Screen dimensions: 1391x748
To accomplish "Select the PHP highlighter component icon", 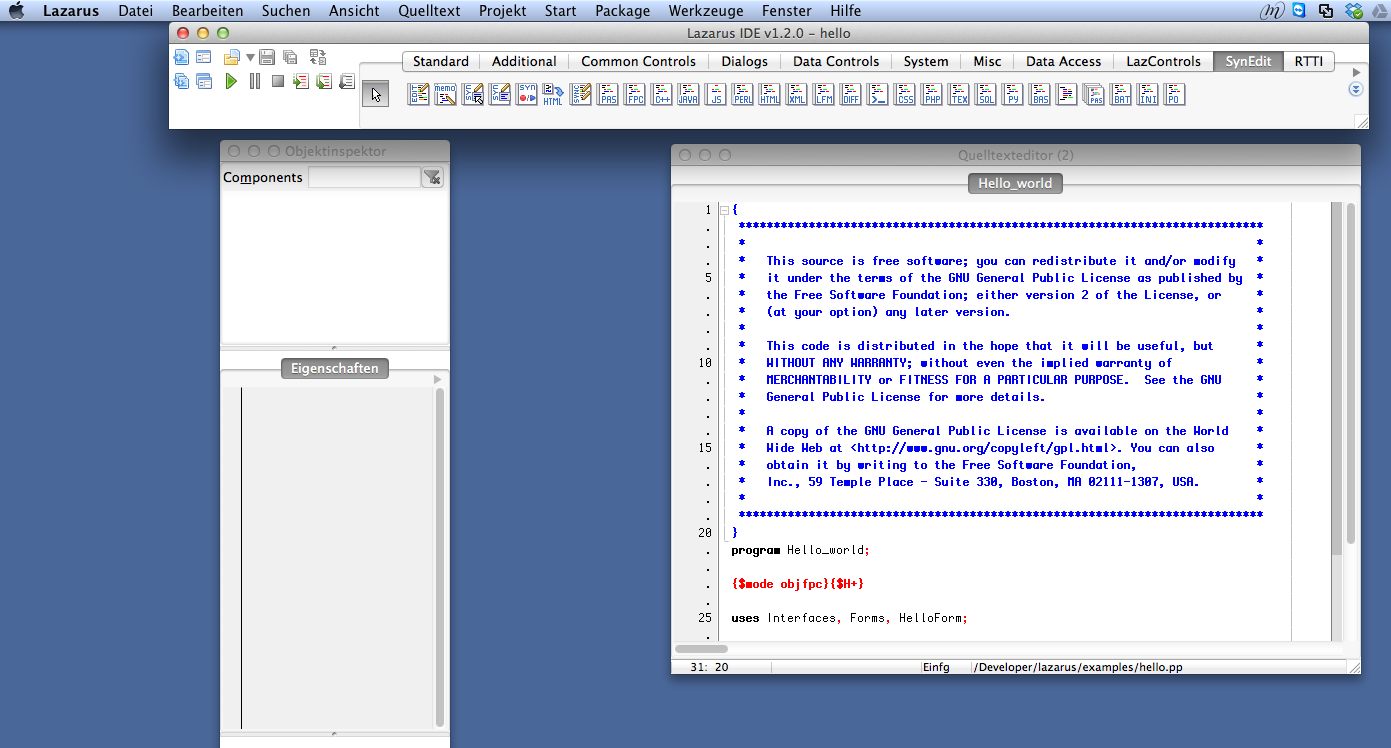I will [932, 95].
